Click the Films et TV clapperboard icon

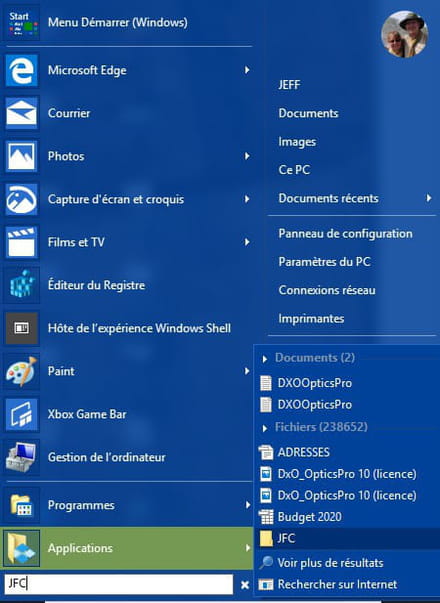pos(22,242)
